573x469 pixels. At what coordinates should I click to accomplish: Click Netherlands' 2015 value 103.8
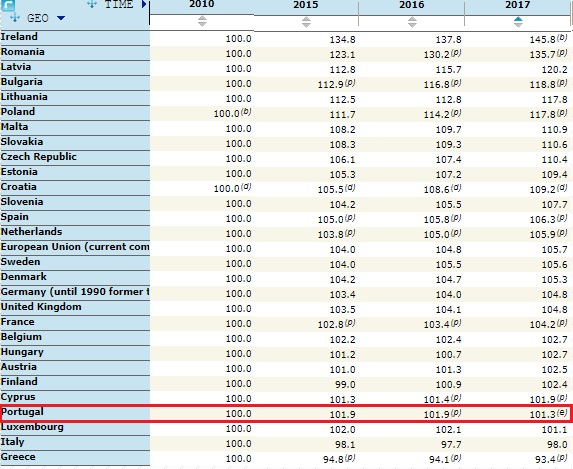[x=331, y=234]
